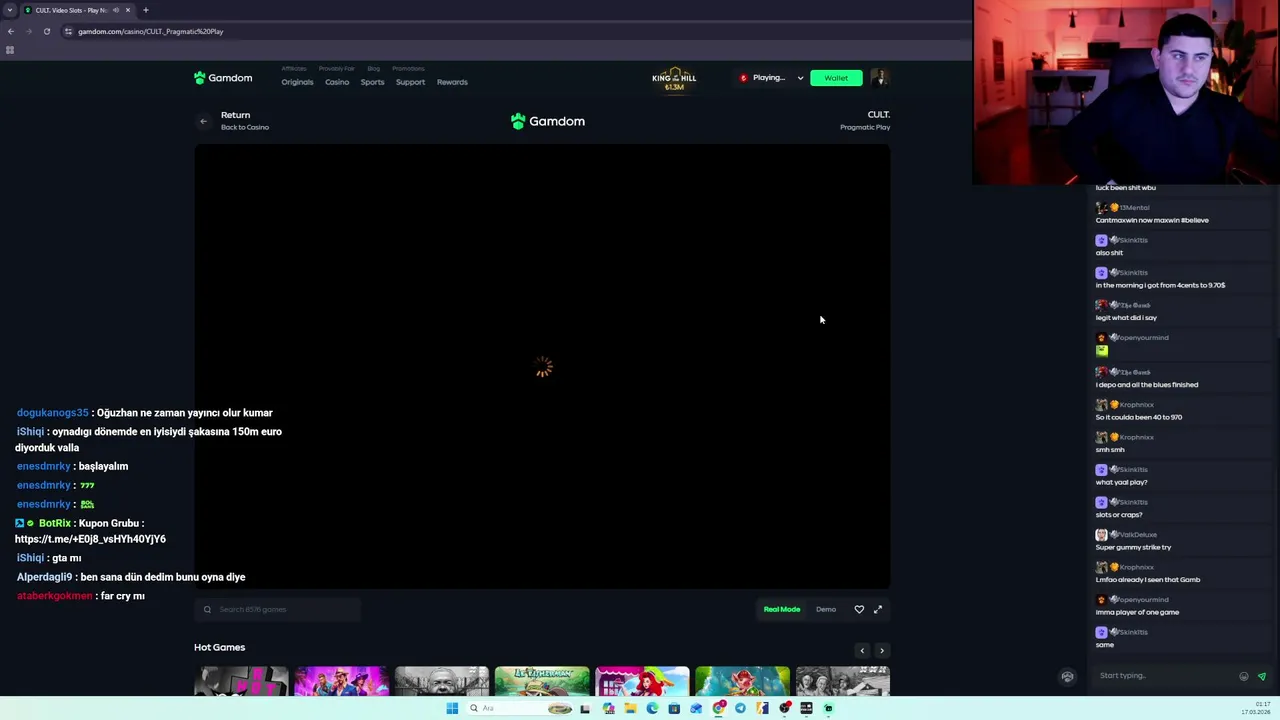The height and width of the screenshot is (720, 1280).
Task: Reload the current page
Action: tap(47, 31)
